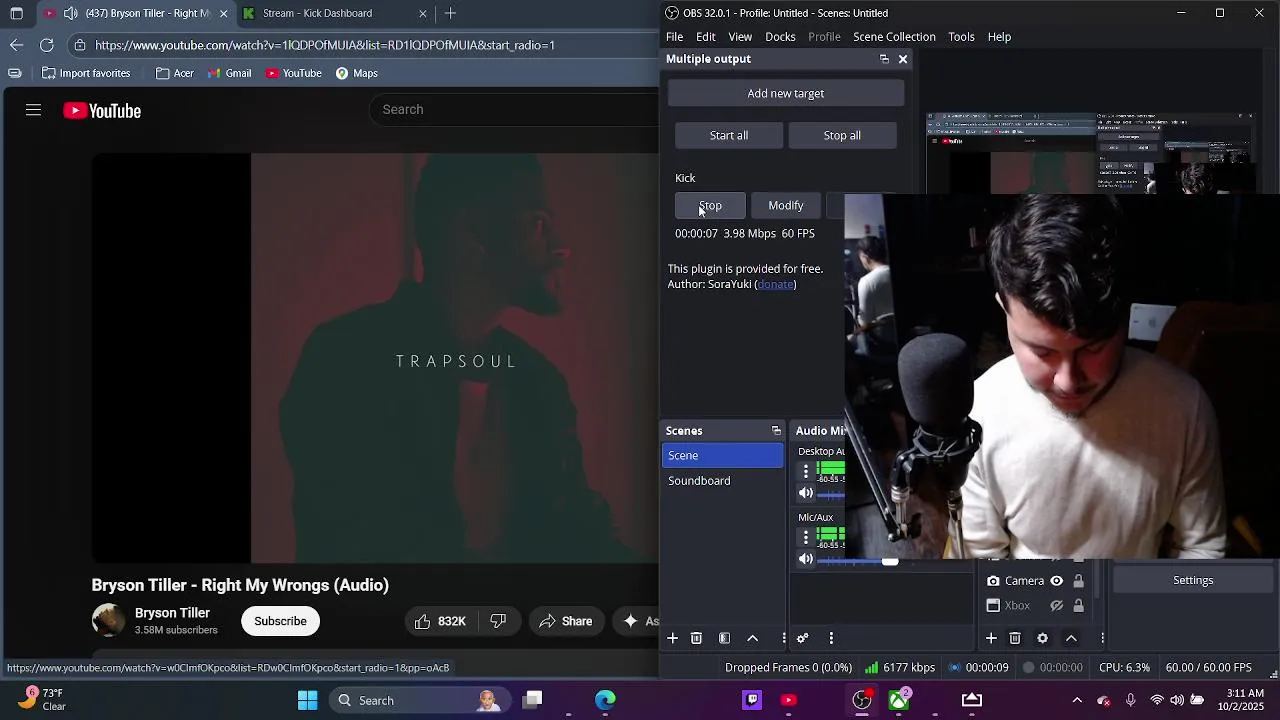Share the YouTube video

click(x=565, y=621)
